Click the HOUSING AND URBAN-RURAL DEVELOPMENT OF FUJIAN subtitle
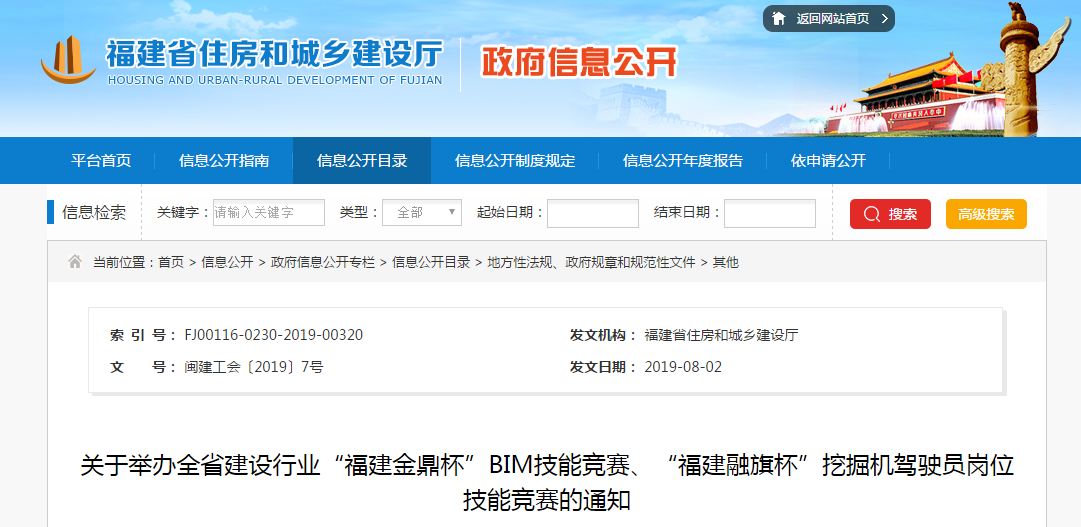The width and height of the screenshot is (1081, 527). click(x=275, y=80)
